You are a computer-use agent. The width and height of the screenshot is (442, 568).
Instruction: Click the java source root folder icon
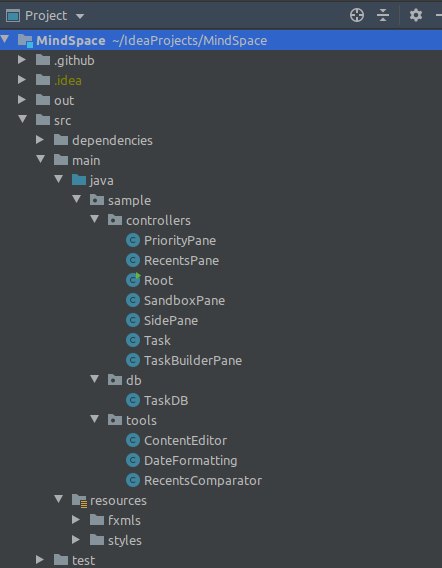coord(79,180)
